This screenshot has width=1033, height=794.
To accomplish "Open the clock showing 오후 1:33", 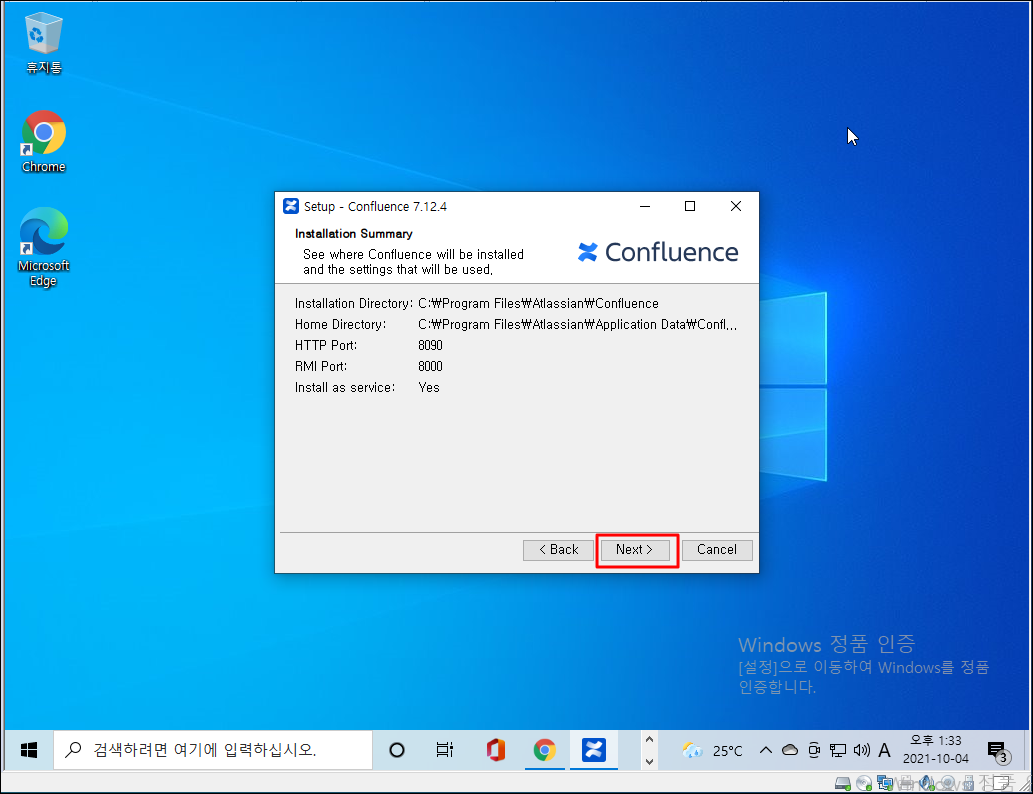I will point(935,750).
